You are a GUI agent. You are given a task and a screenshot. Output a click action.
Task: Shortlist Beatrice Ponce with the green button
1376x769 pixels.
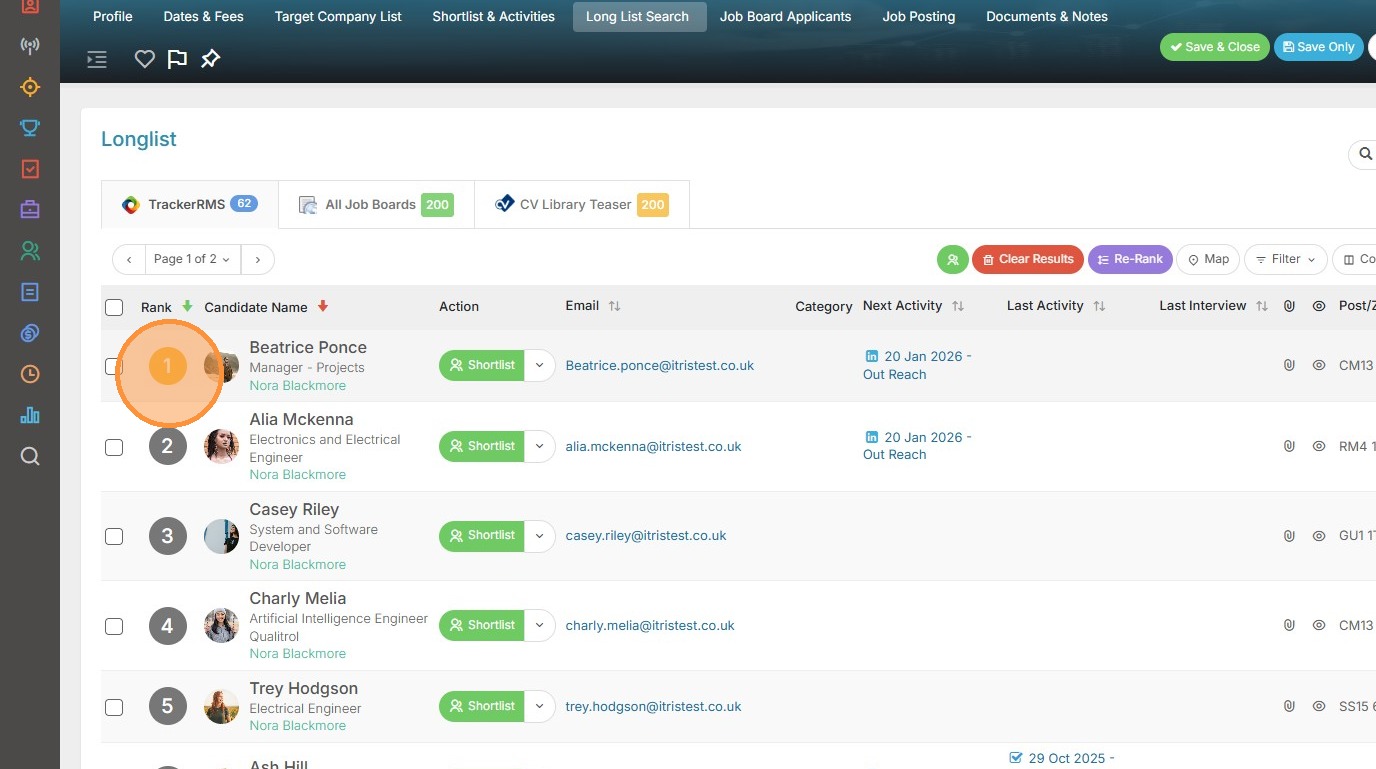482,365
